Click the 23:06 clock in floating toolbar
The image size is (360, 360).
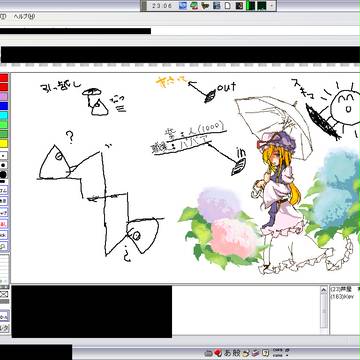coord(162,6)
